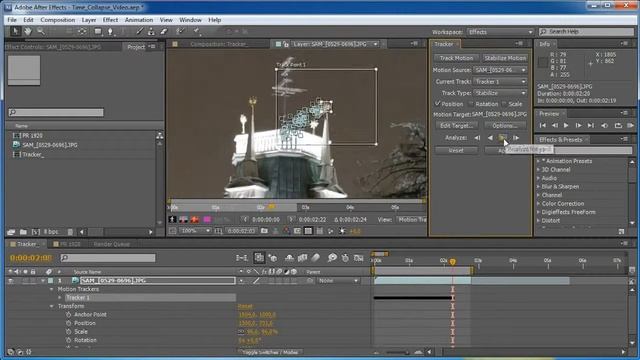Select the Clone Stamp tool
The image size is (640, 360).
[151, 31]
